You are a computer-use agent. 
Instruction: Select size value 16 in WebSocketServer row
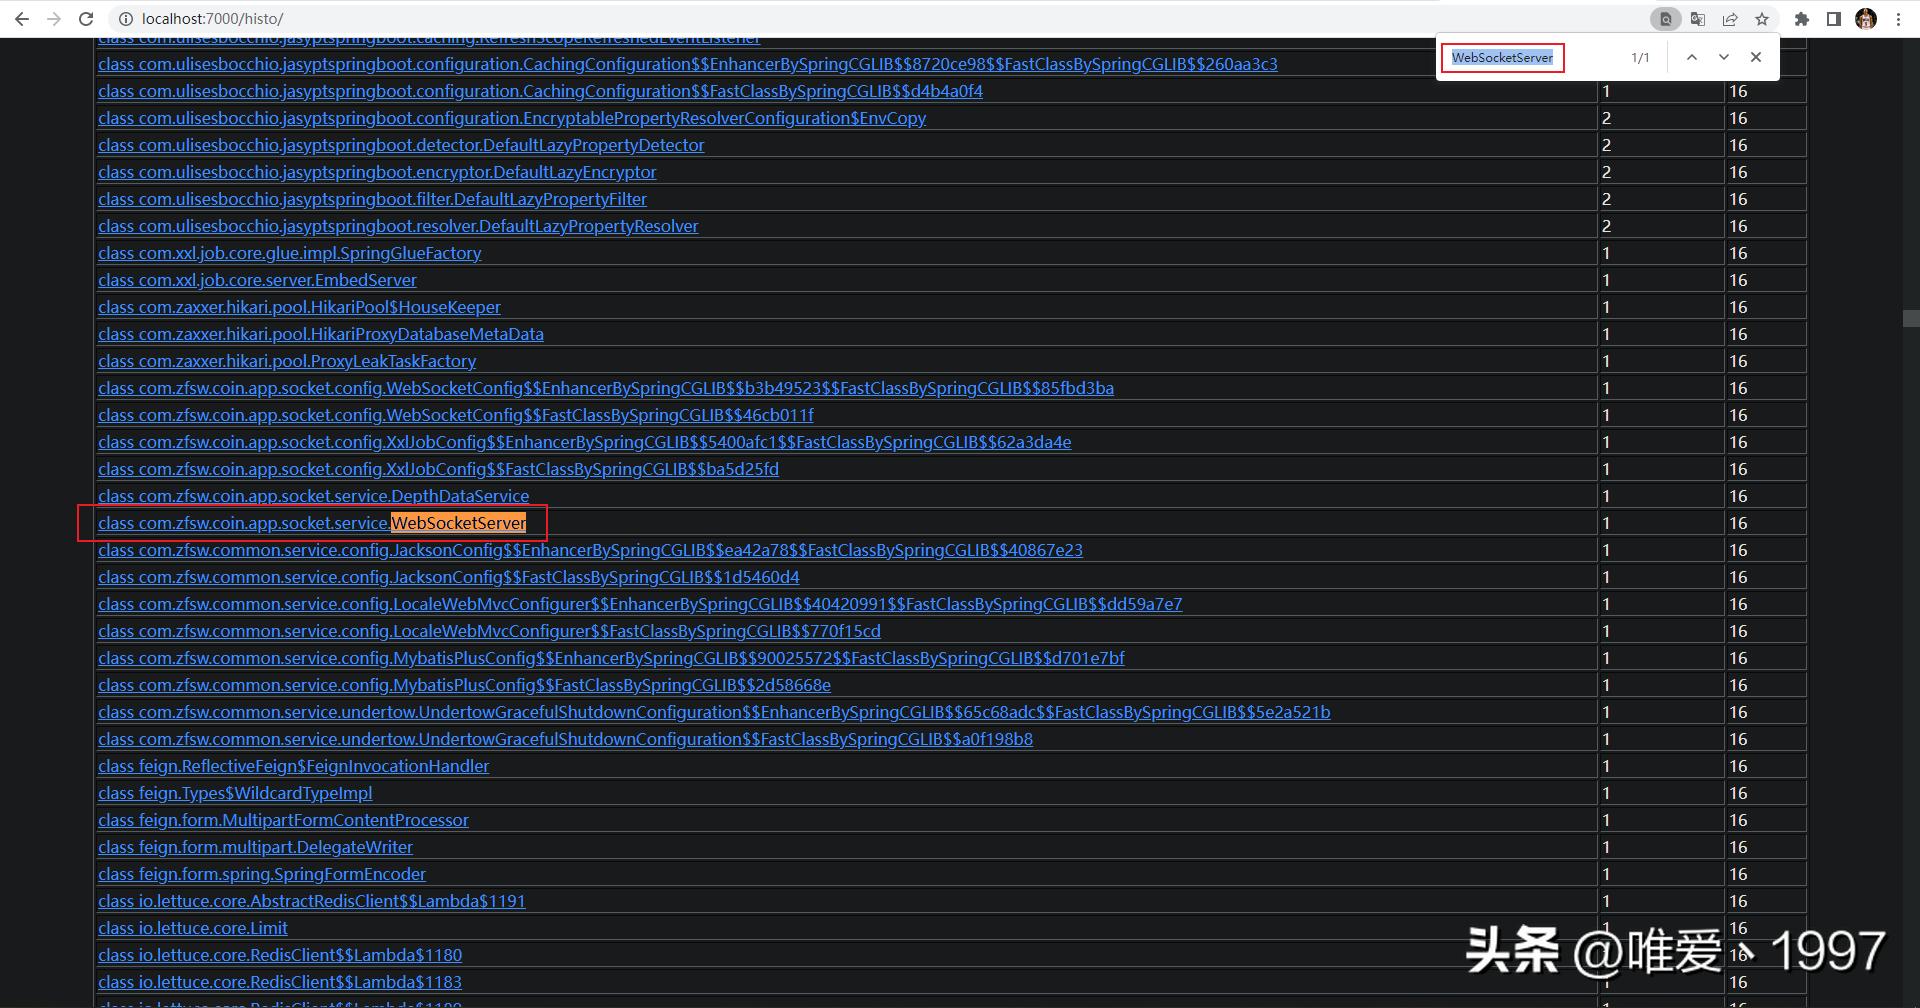click(x=1738, y=523)
